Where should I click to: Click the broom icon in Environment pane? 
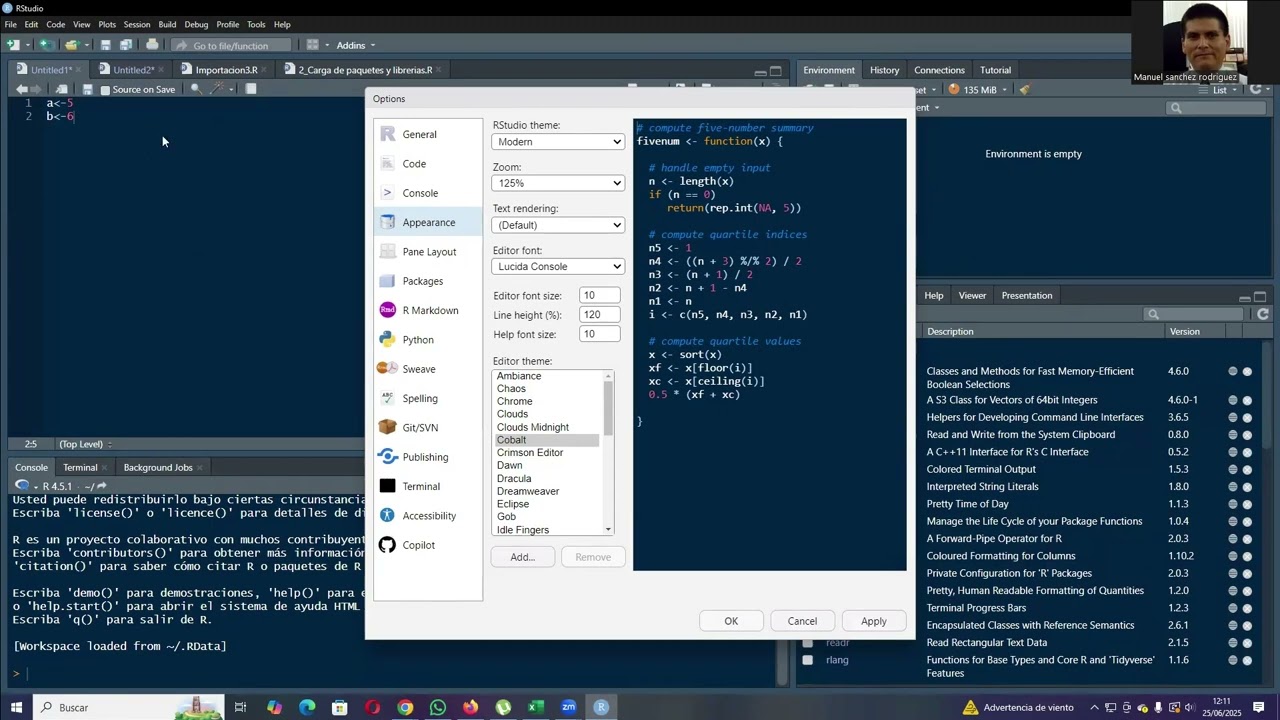[x=1024, y=89]
